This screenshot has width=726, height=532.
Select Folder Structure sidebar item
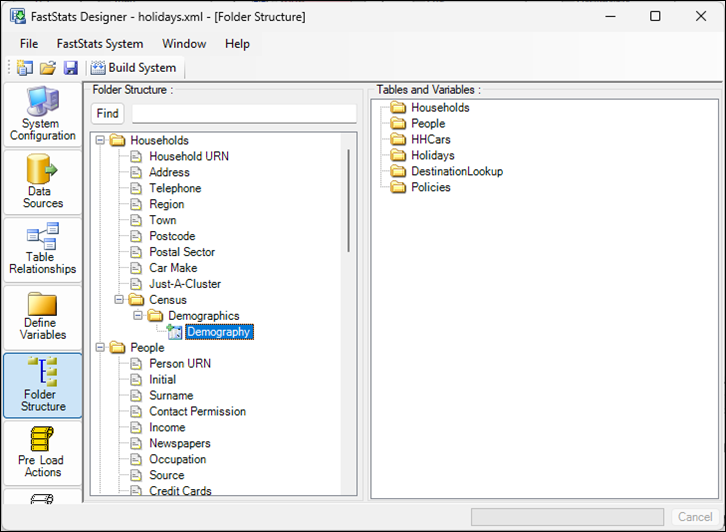pyautogui.click(x=43, y=385)
